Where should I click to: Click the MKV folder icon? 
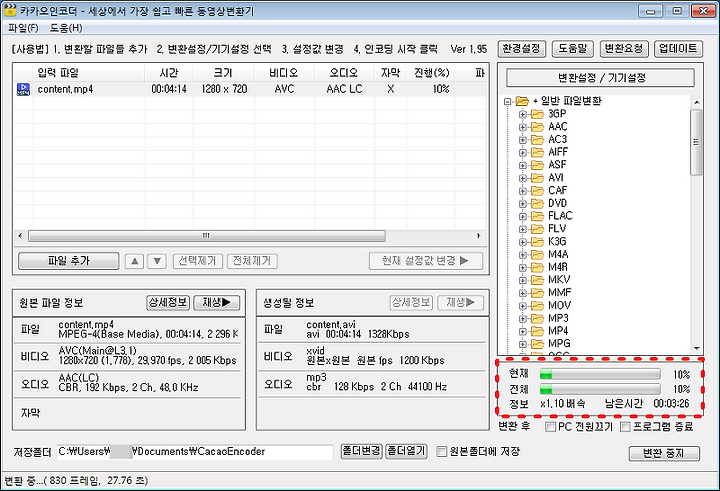coord(537,280)
